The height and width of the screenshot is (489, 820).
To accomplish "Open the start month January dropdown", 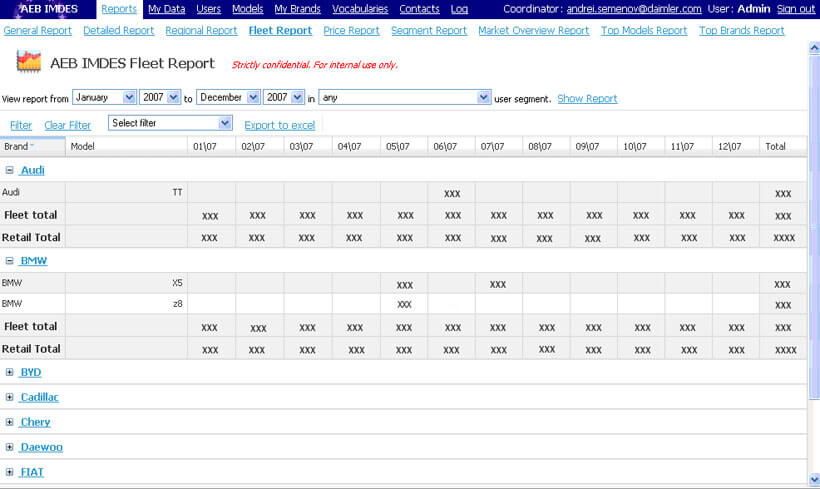I will pos(129,98).
